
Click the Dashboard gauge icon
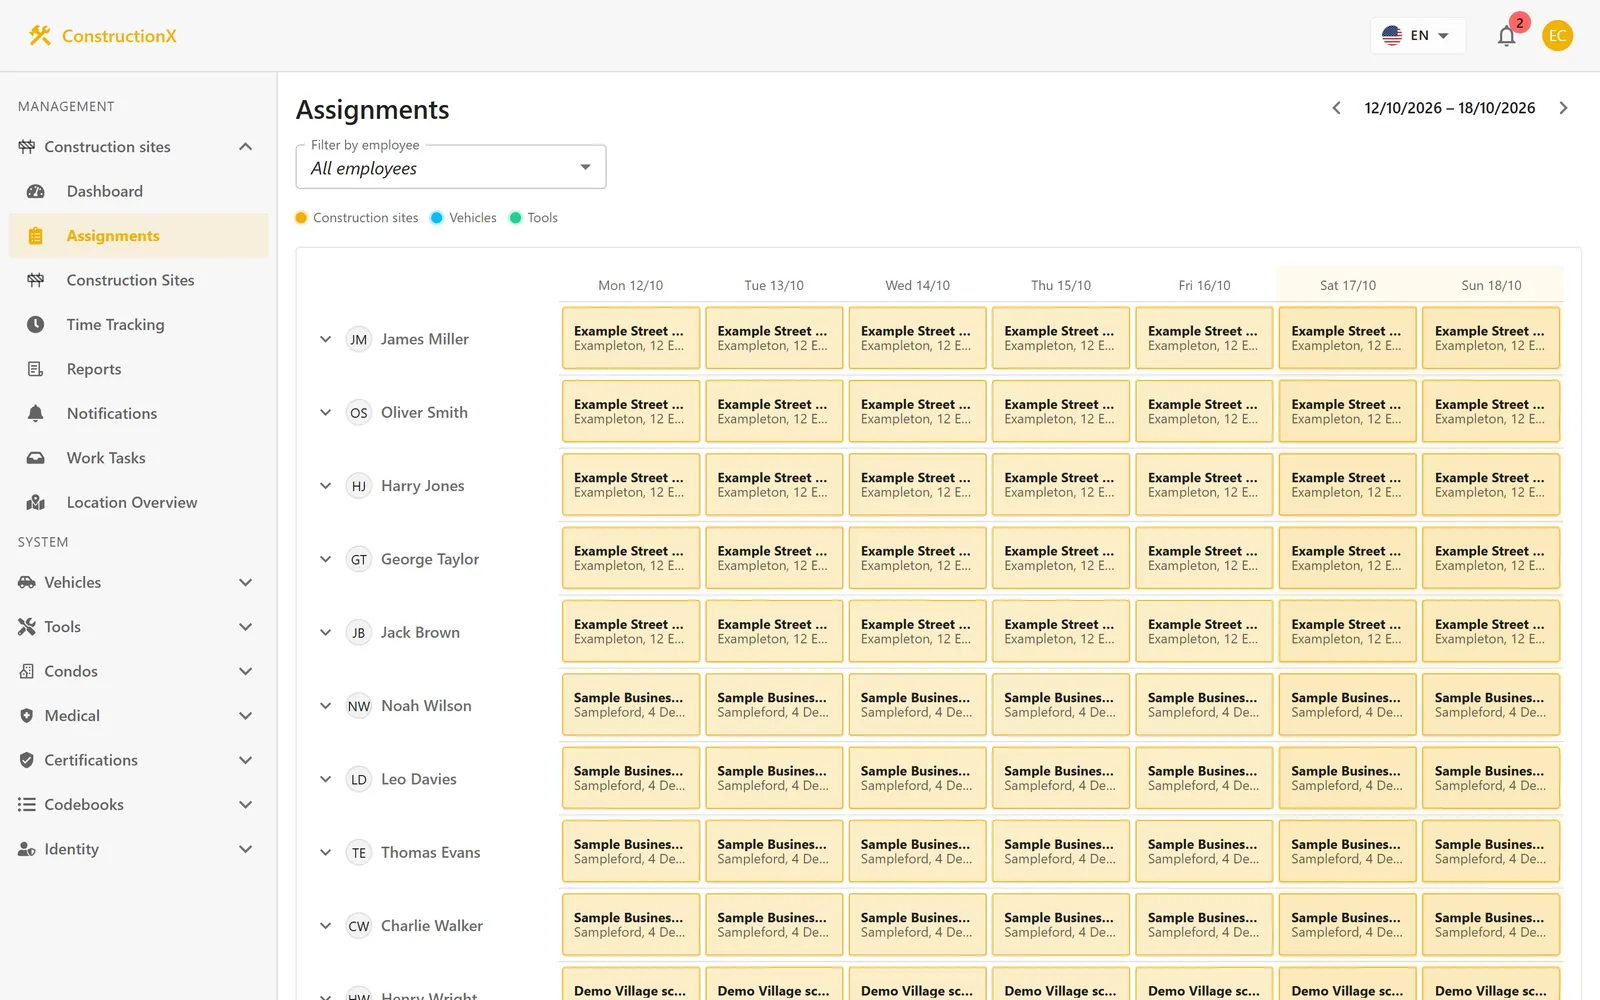point(36,191)
